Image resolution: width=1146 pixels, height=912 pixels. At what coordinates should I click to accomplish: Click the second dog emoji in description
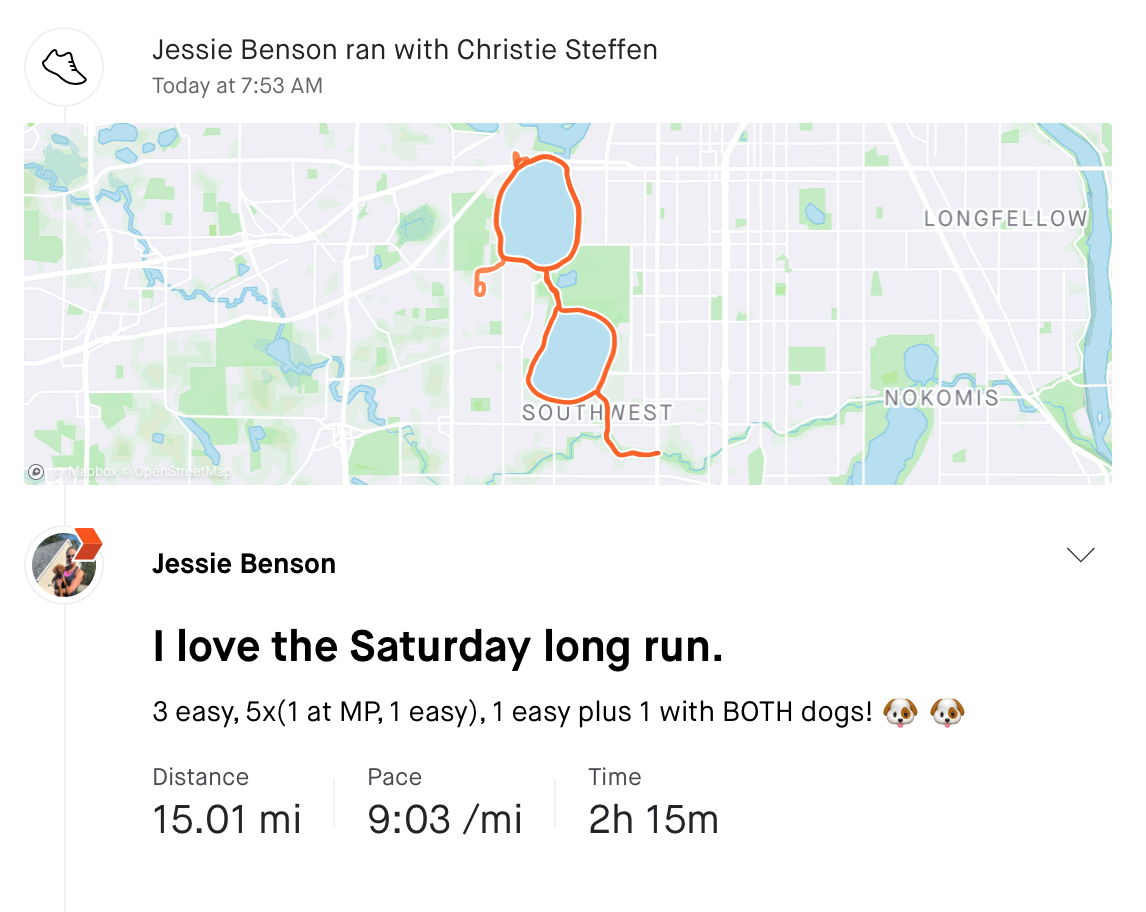click(946, 713)
